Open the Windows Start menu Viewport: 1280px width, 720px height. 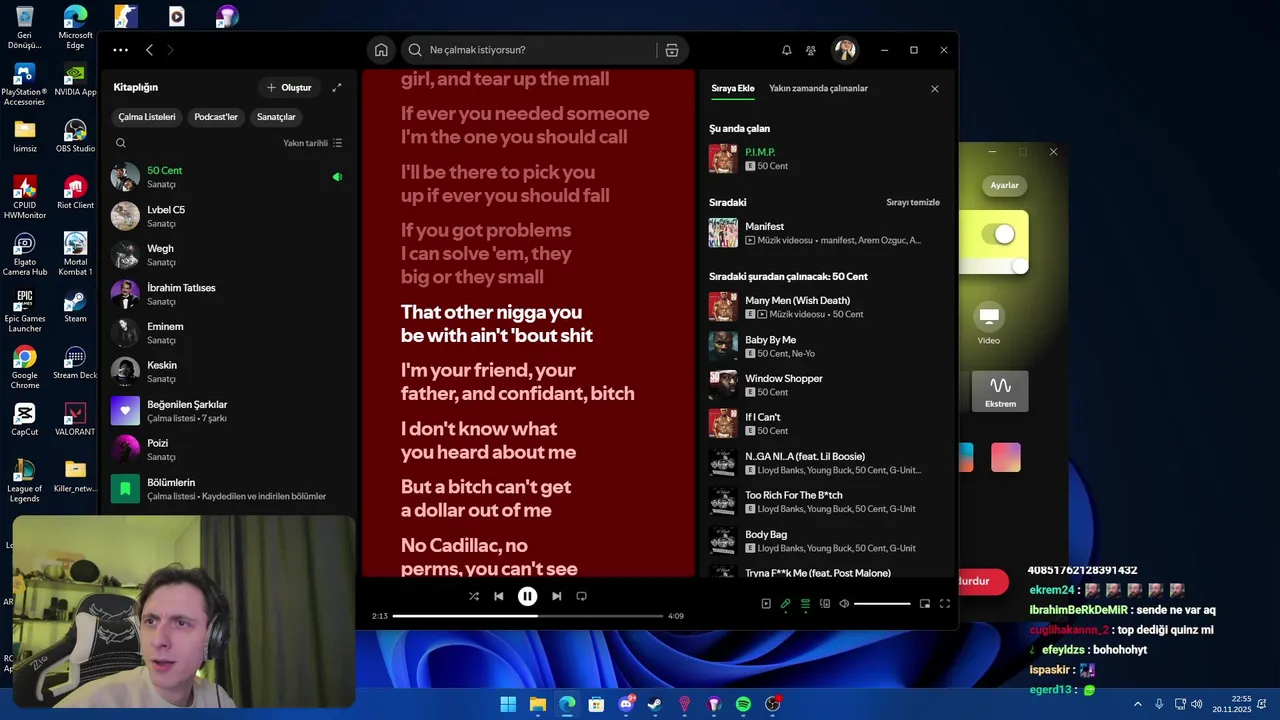coord(508,704)
